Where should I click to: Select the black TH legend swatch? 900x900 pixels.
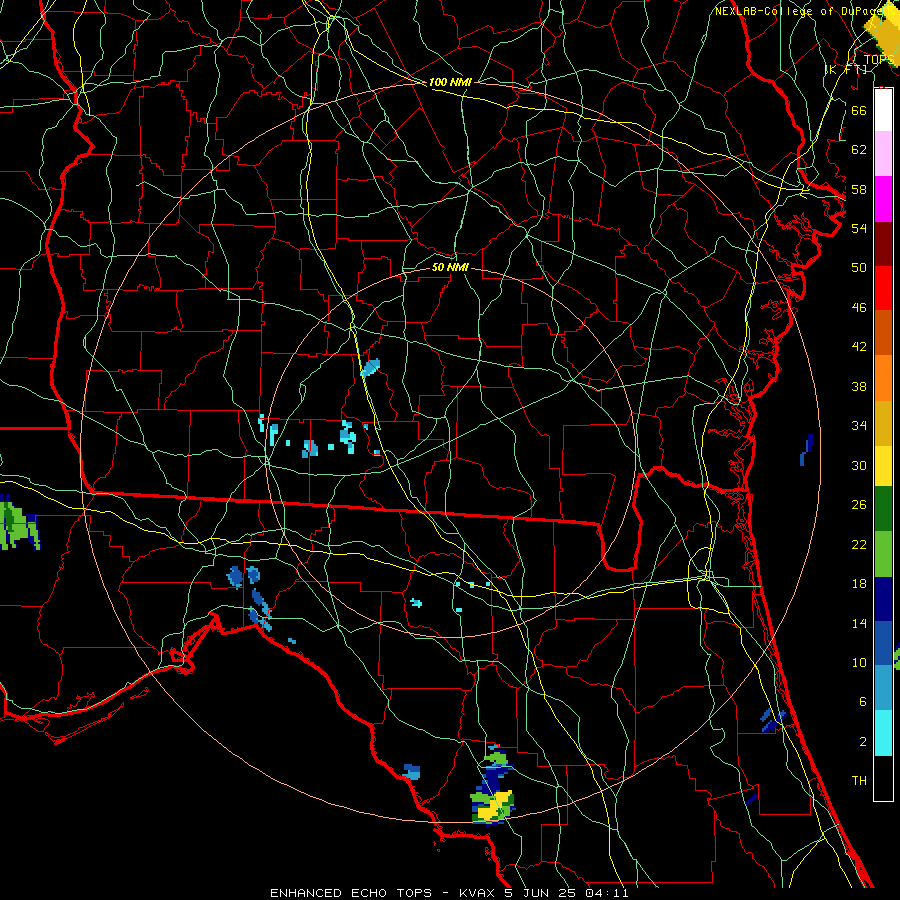pyautogui.click(x=883, y=778)
